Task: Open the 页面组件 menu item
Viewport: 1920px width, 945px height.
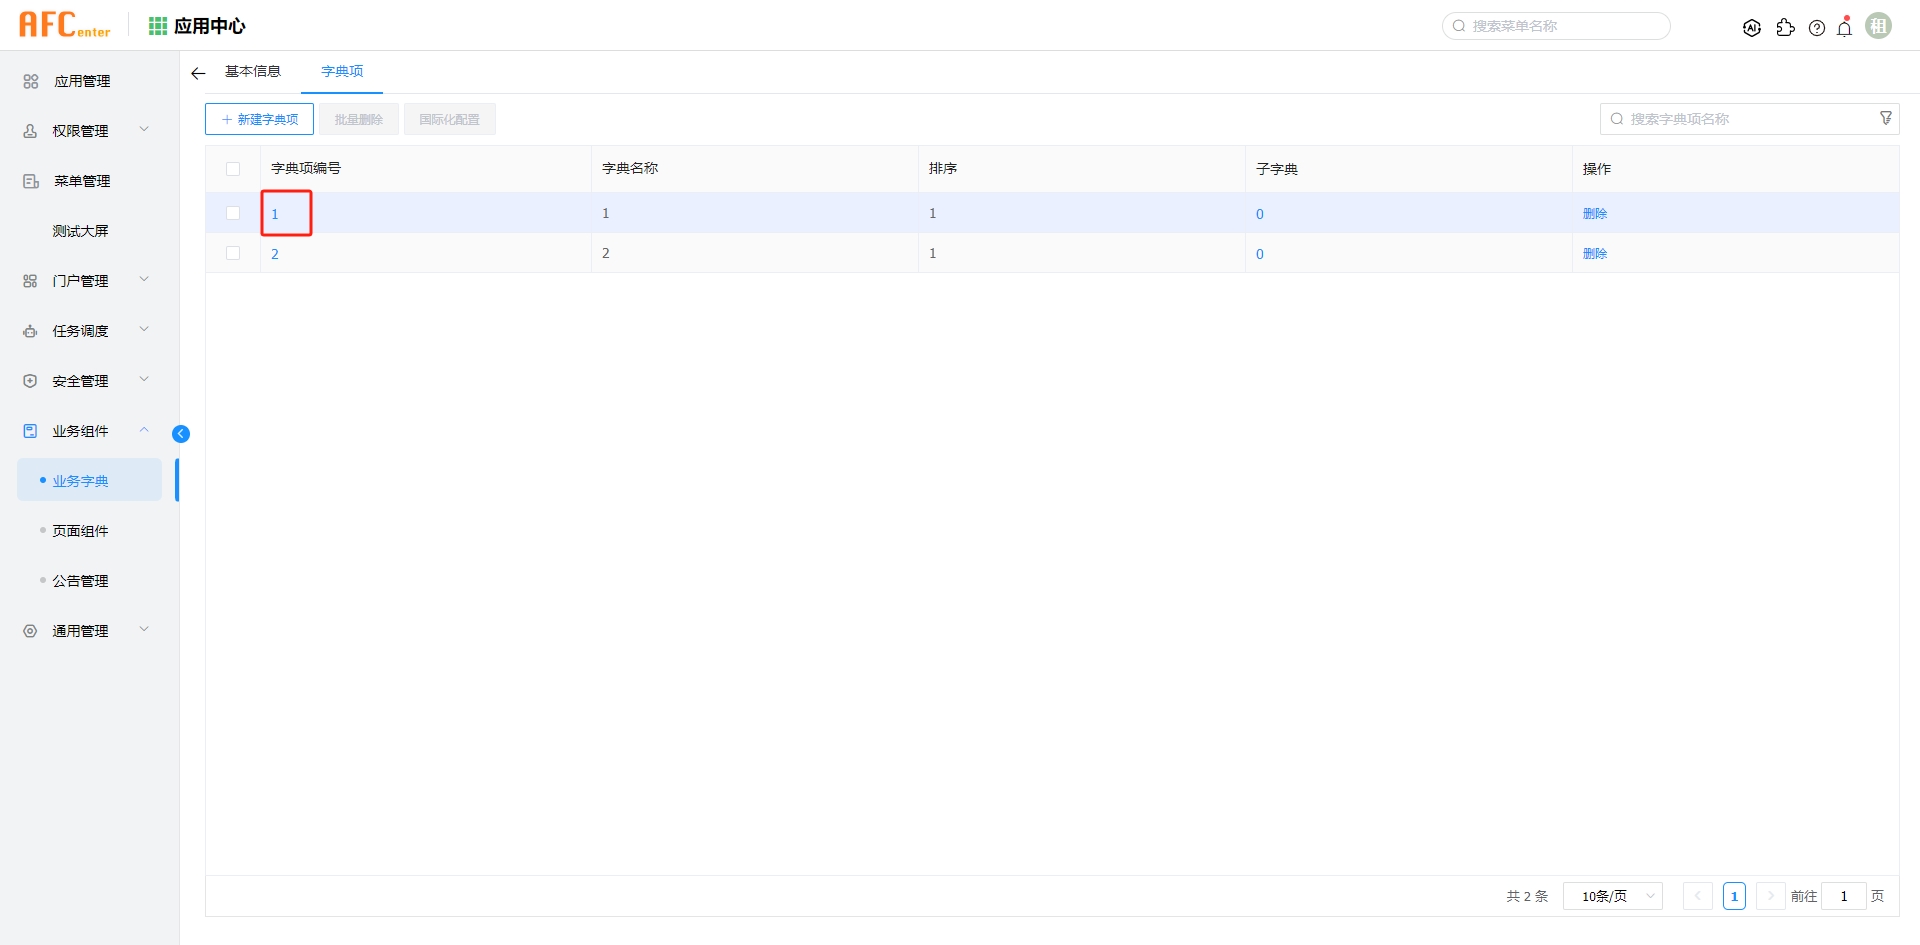Action: 80,530
